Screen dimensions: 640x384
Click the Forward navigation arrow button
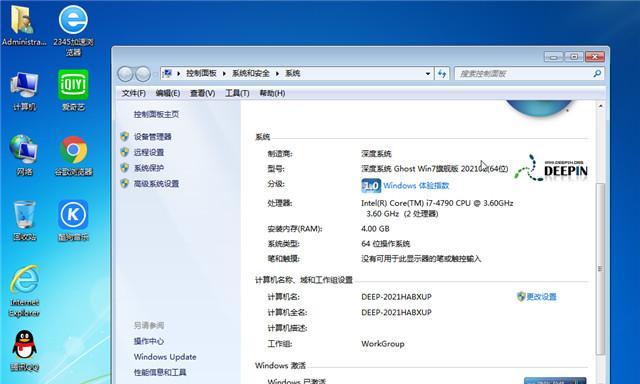[143, 74]
